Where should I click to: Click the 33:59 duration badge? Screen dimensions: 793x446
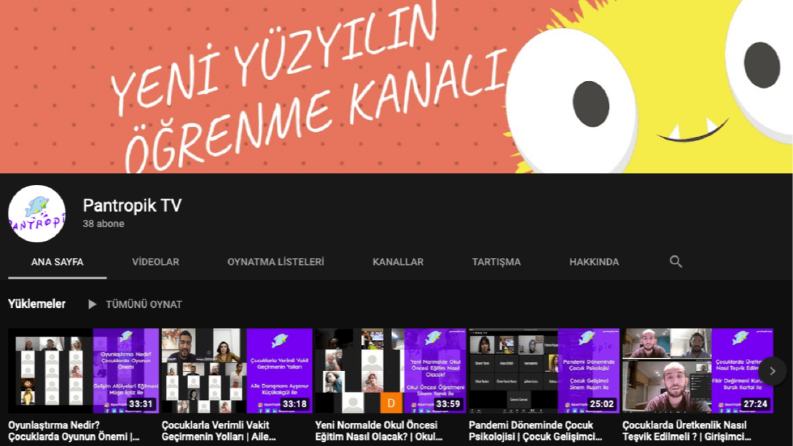[x=448, y=404]
